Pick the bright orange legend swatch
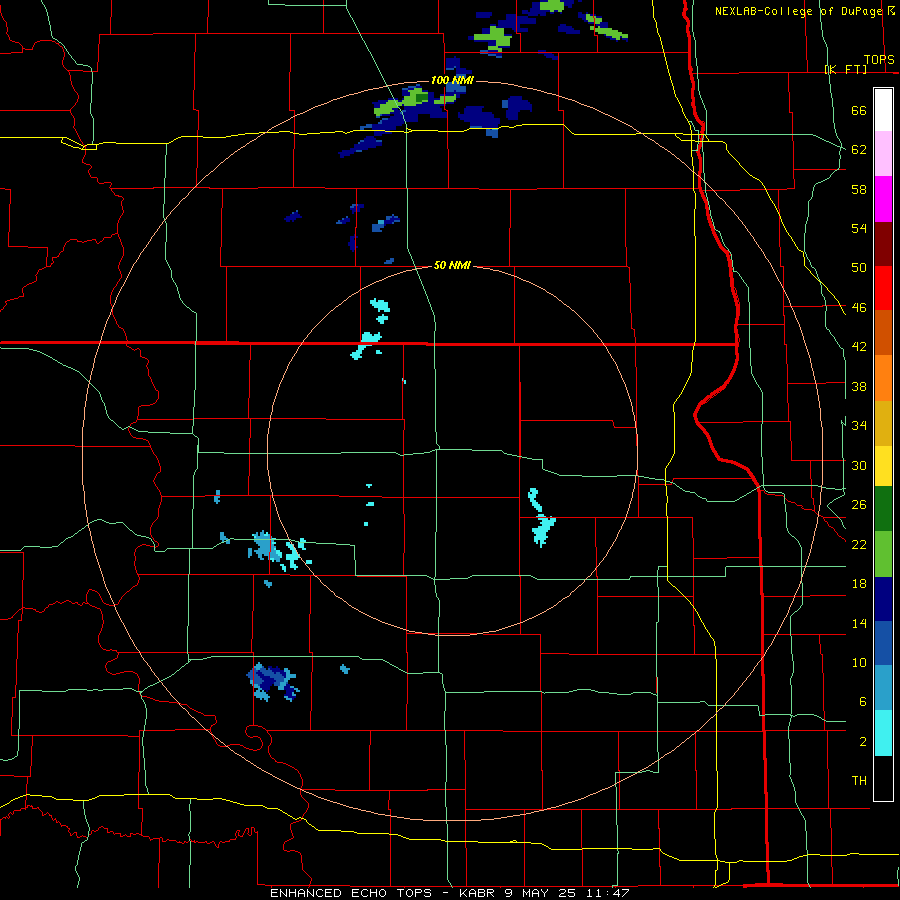 (883, 378)
